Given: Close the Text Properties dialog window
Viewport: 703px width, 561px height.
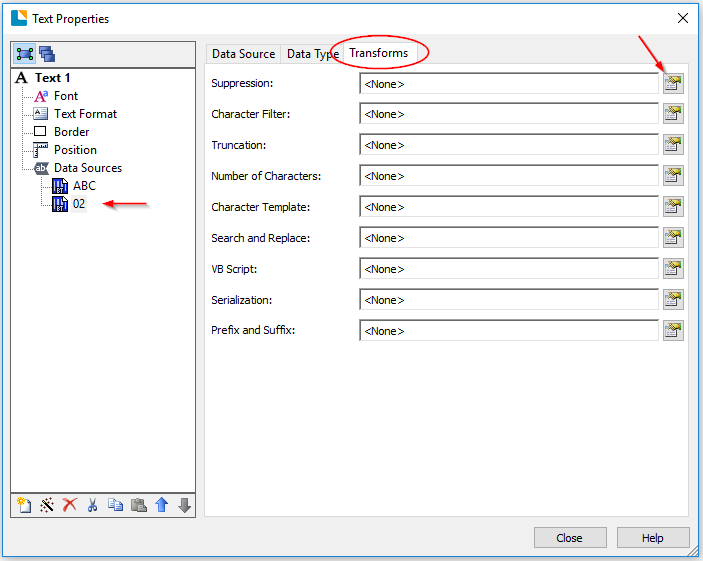Looking at the screenshot, I should click(683, 18).
